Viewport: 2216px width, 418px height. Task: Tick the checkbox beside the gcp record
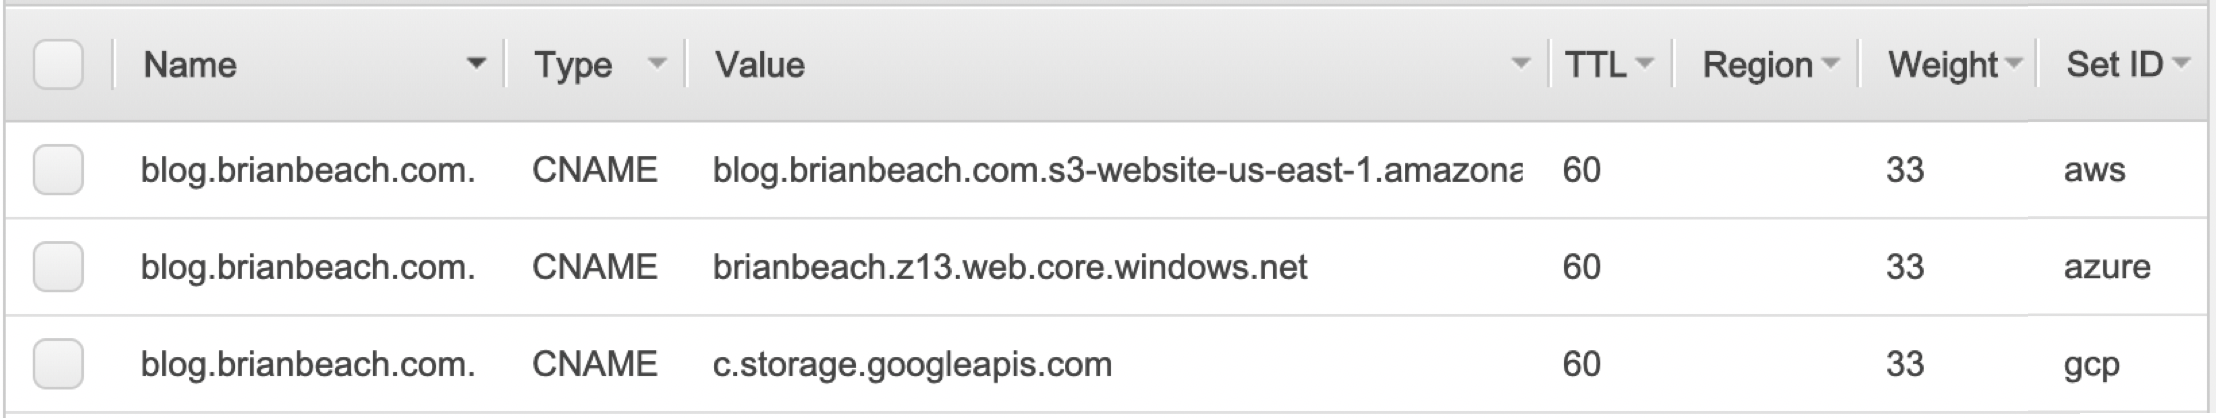point(58,363)
